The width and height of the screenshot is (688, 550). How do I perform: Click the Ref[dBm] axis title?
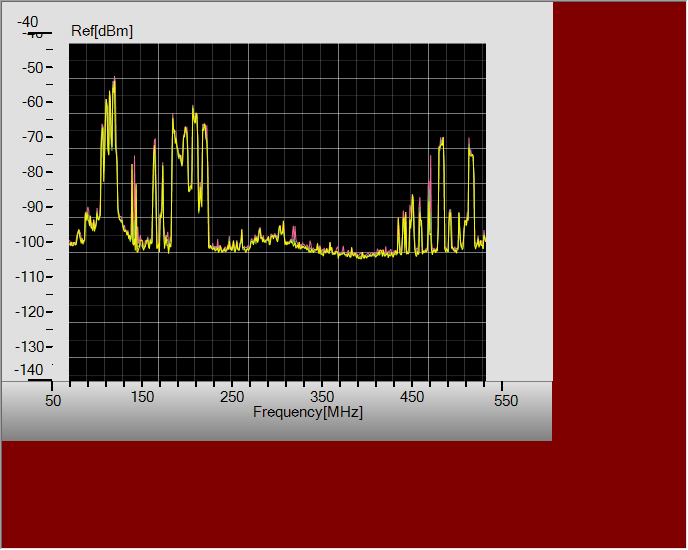click(102, 31)
